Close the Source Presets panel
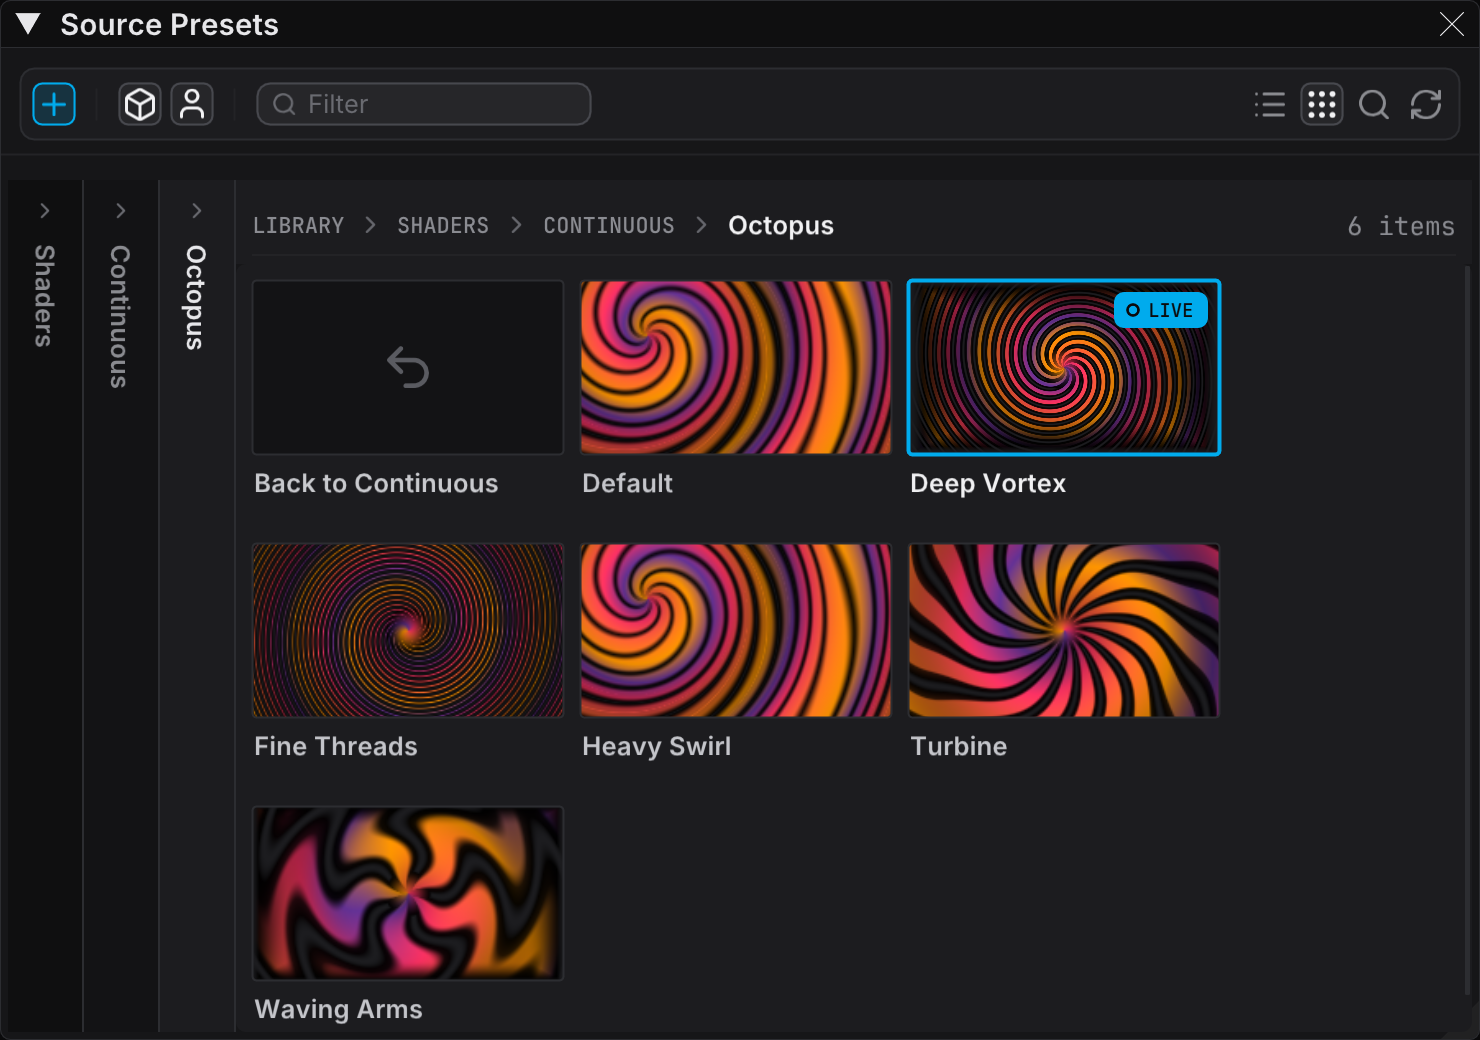Image resolution: width=1480 pixels, height=1040 pixels. 1452,24
